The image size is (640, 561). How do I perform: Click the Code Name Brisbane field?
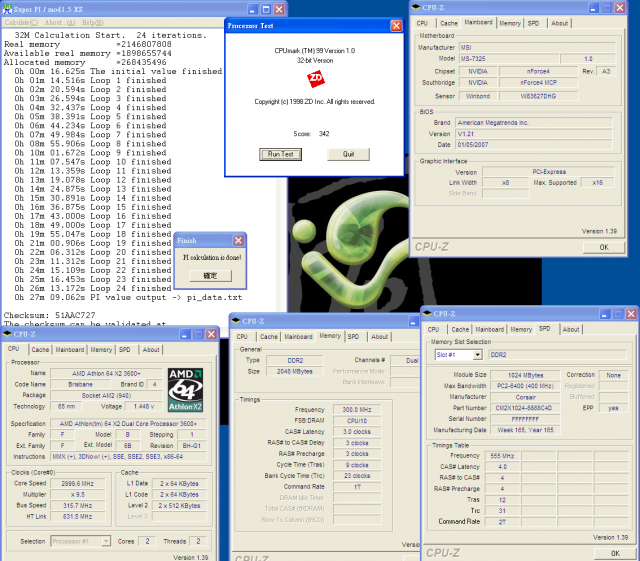[x=80, y=384]
